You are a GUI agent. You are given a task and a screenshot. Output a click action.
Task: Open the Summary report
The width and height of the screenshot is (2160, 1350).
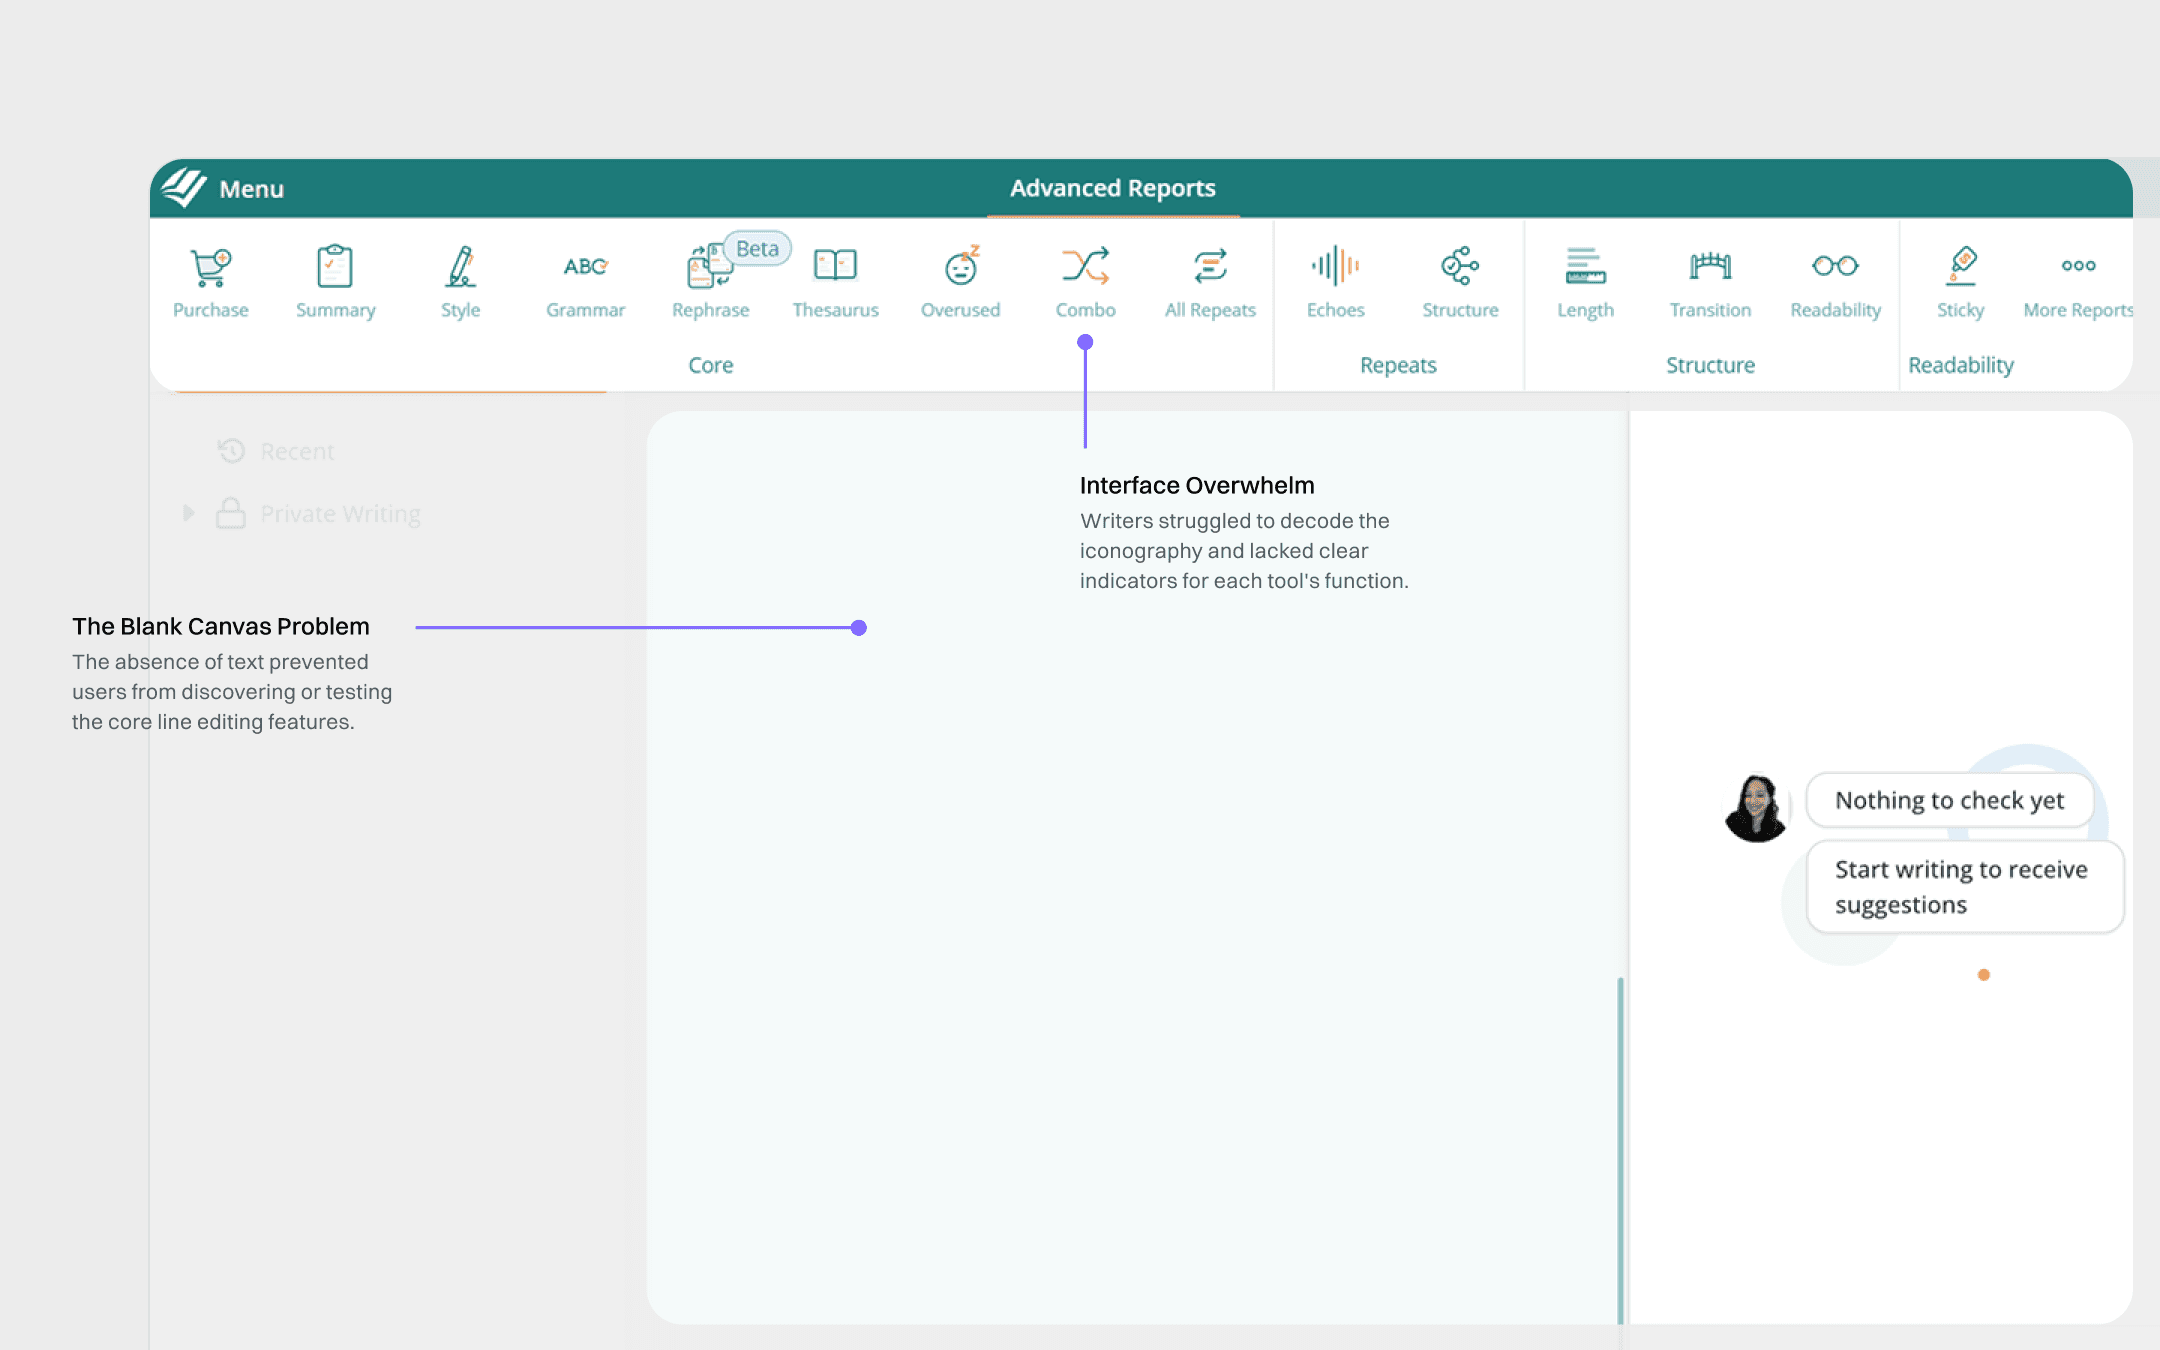pyautogui.click(x=335, y=281)
